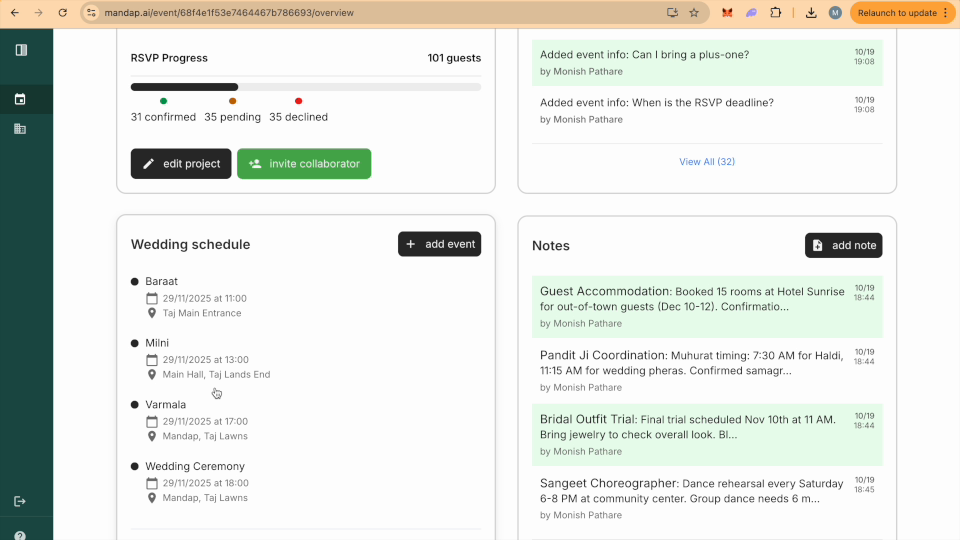
Task: Click '35 declined' count
Action: (x=299, y=117)
